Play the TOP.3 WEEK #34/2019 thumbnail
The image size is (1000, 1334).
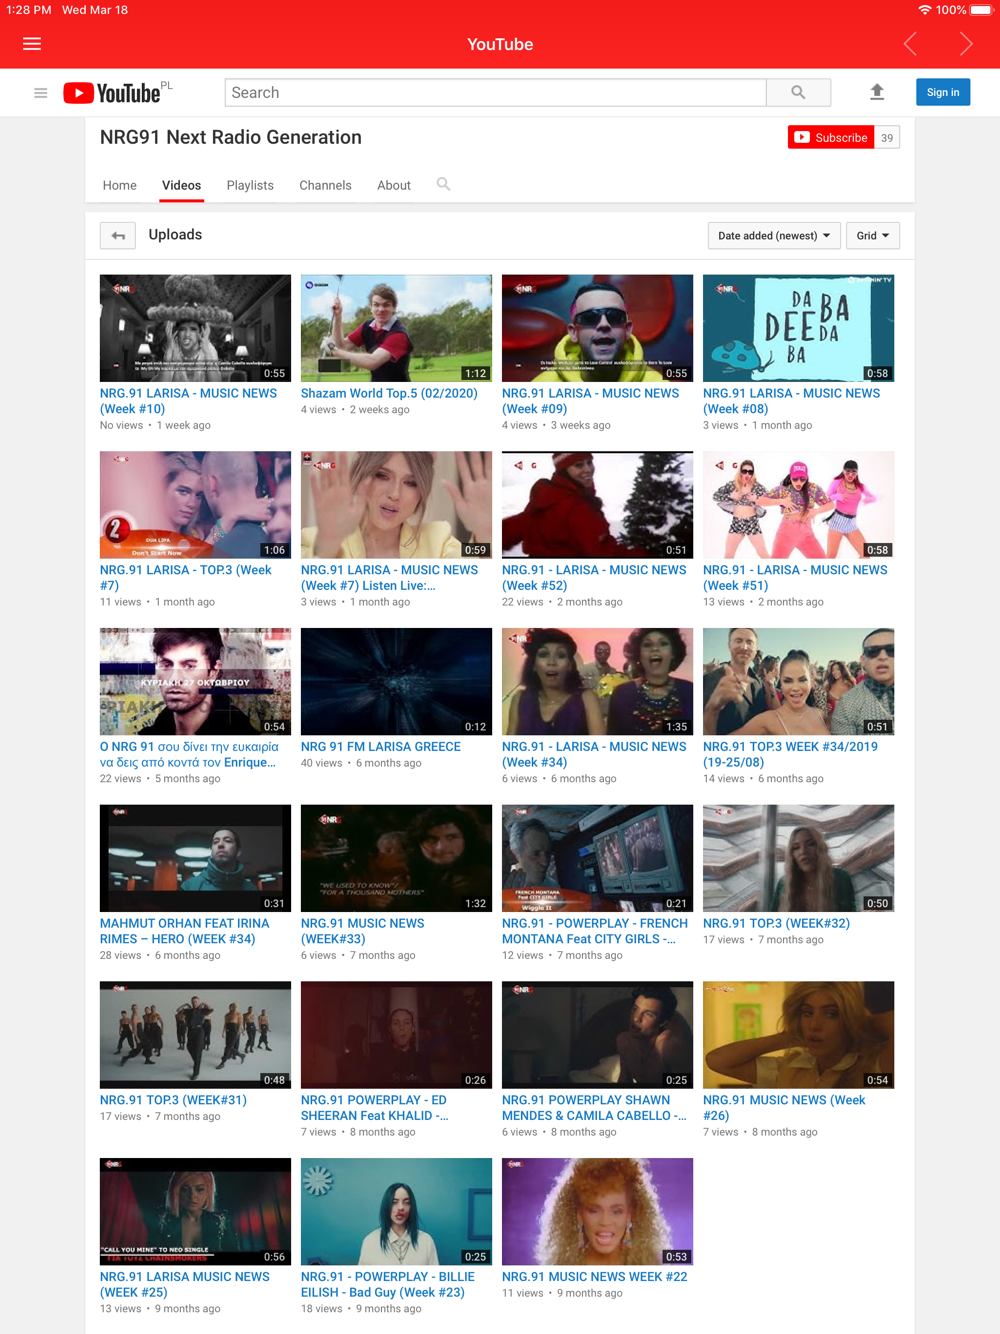[x=798, y=682]
